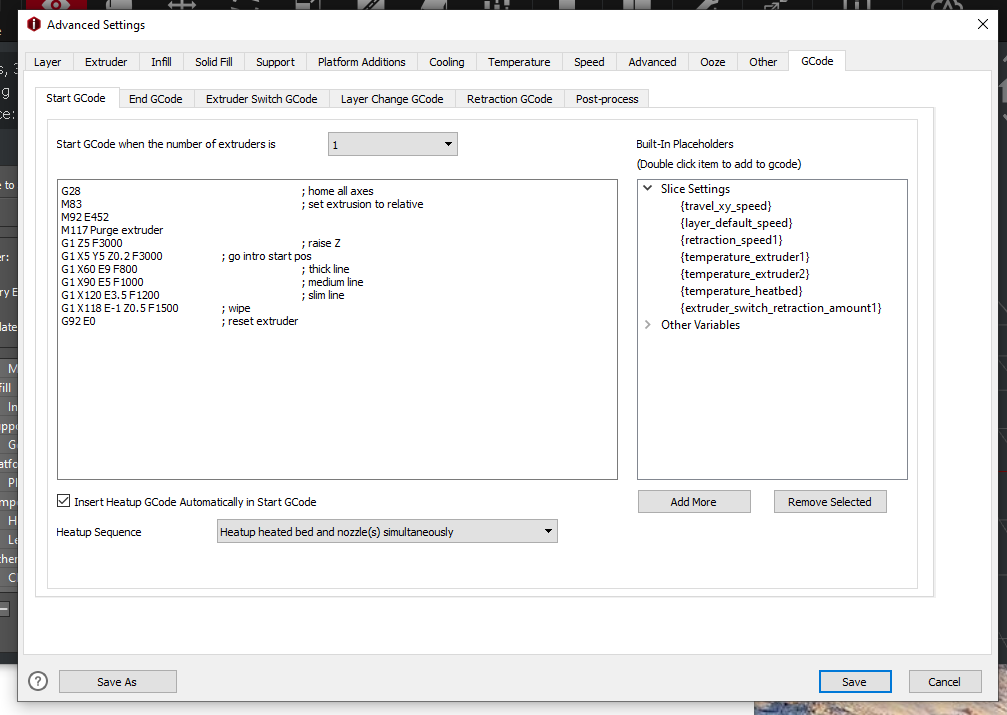Click the G92 E0 reset extruder line
This screenshot has height=715, width=1007.
[179, 321]
